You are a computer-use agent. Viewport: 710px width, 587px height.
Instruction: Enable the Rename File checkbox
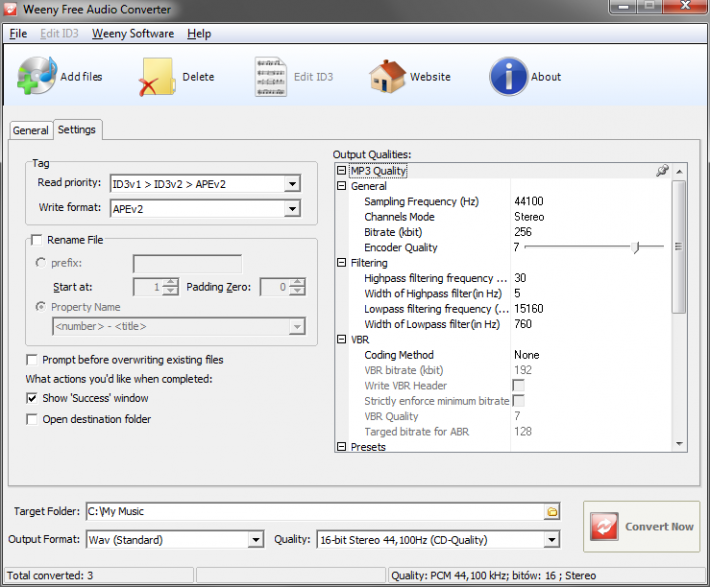click(36, 240)
